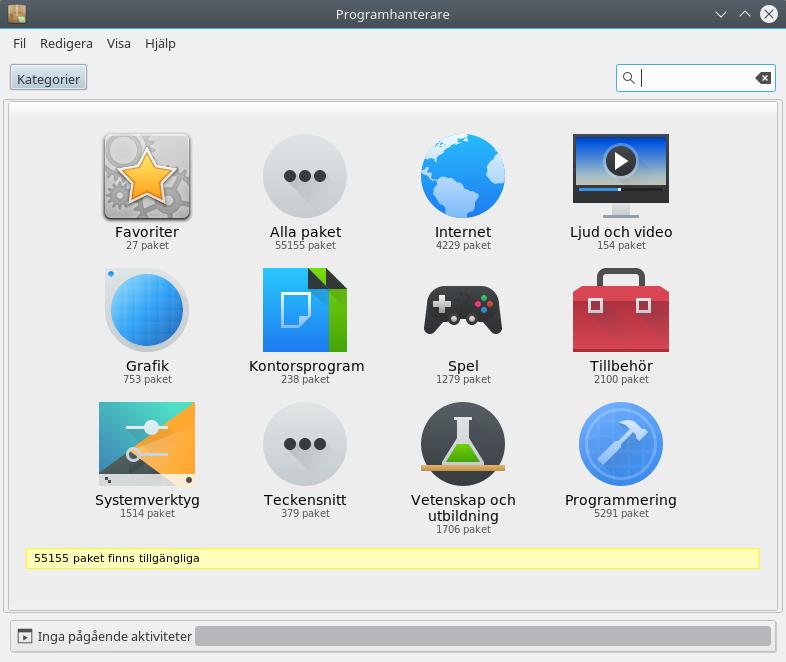This screenshot has height=662, width=786.
Task: Open the Favoriter star category icon
Action: click(147, 176)
